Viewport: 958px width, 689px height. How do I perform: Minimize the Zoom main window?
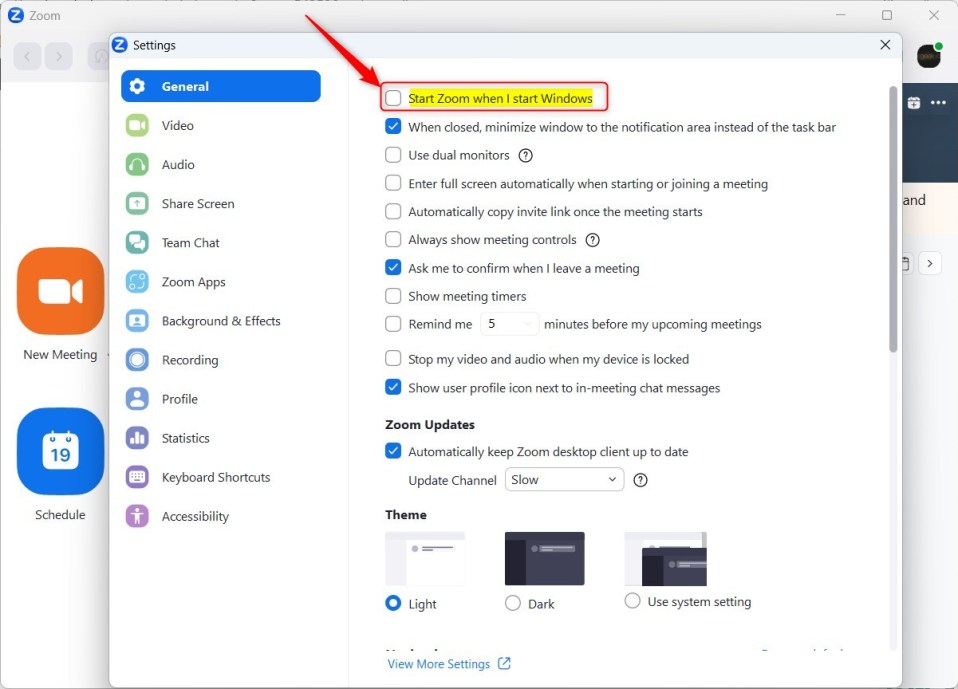pos(841,15)
